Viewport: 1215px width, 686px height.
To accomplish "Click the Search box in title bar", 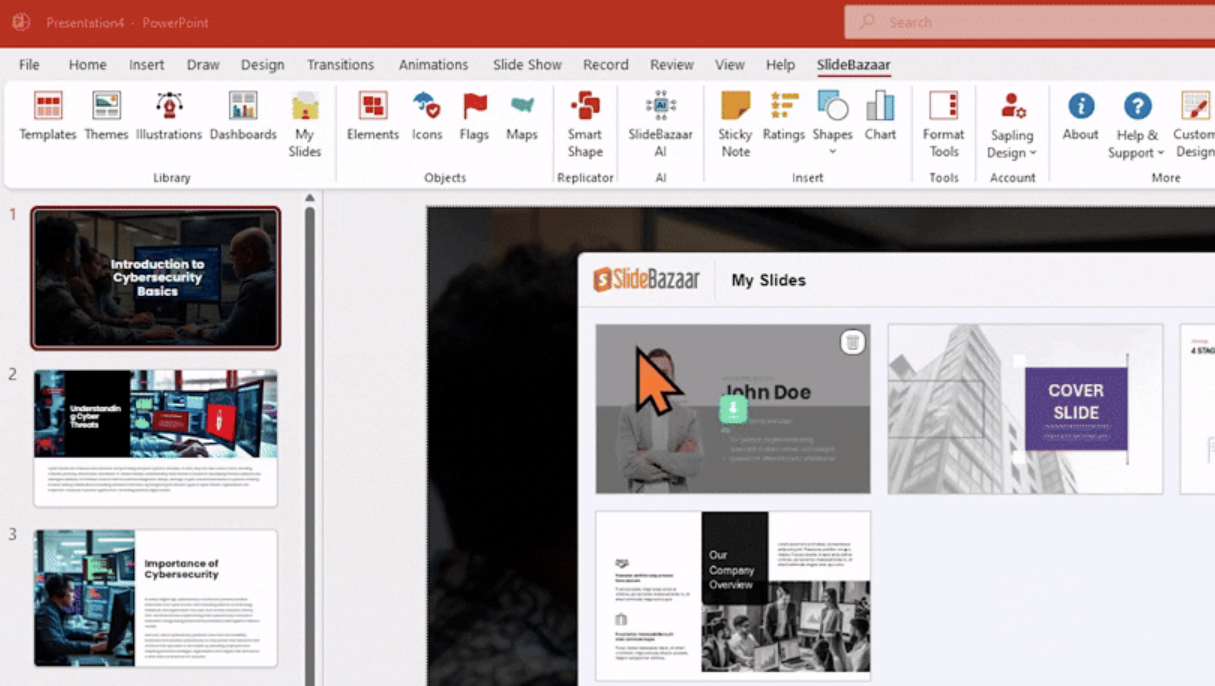I will pyautogui.click(x=1030, y=22).
